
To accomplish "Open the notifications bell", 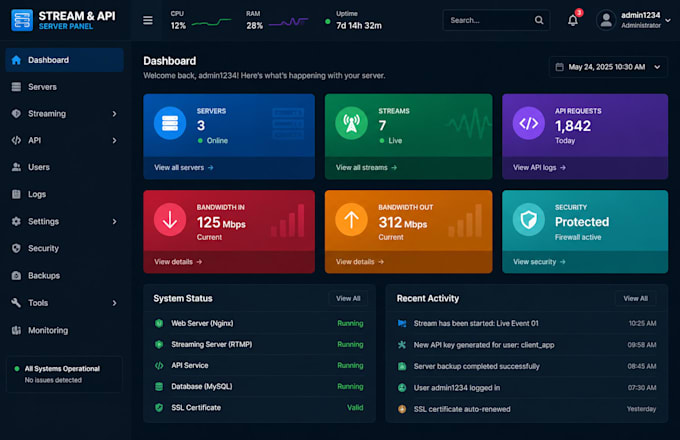I will (573, 20).
